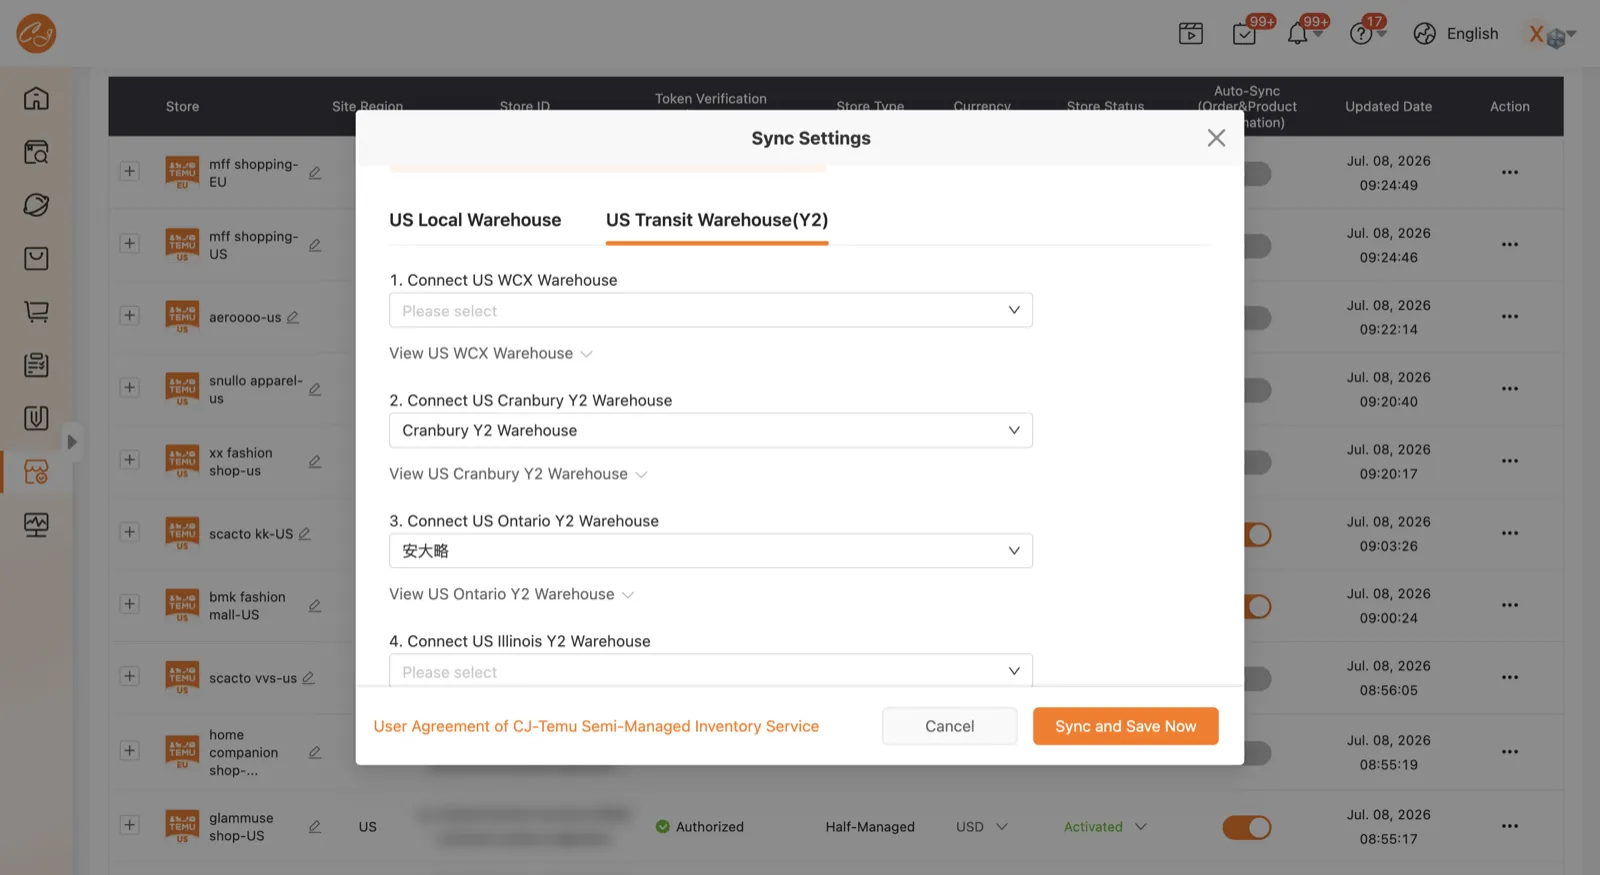Viewport: 1600px width, 875px height.
Task: Click the CJ logo at top left
Action: pyautogui.click(x=36, y=34)
